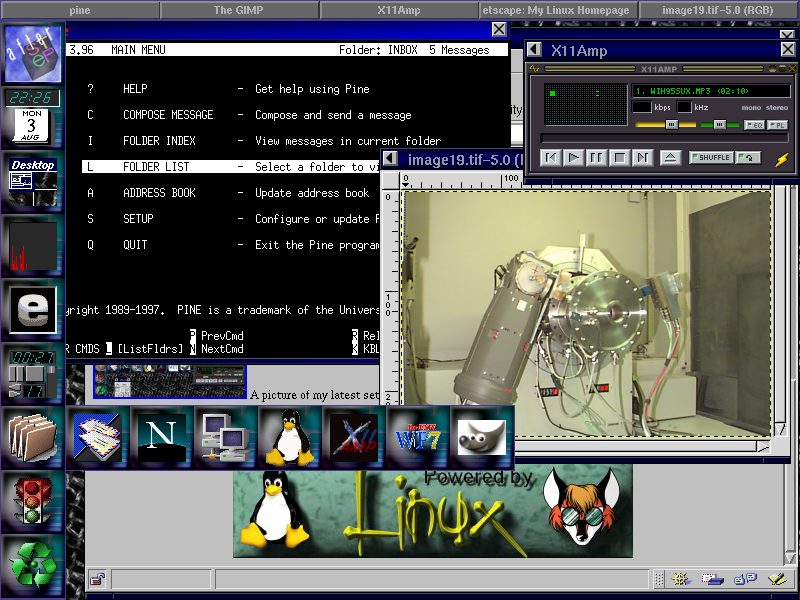Launch Netscape from the N icon
Screen dimensions: 800x600
tap(162, 438)
